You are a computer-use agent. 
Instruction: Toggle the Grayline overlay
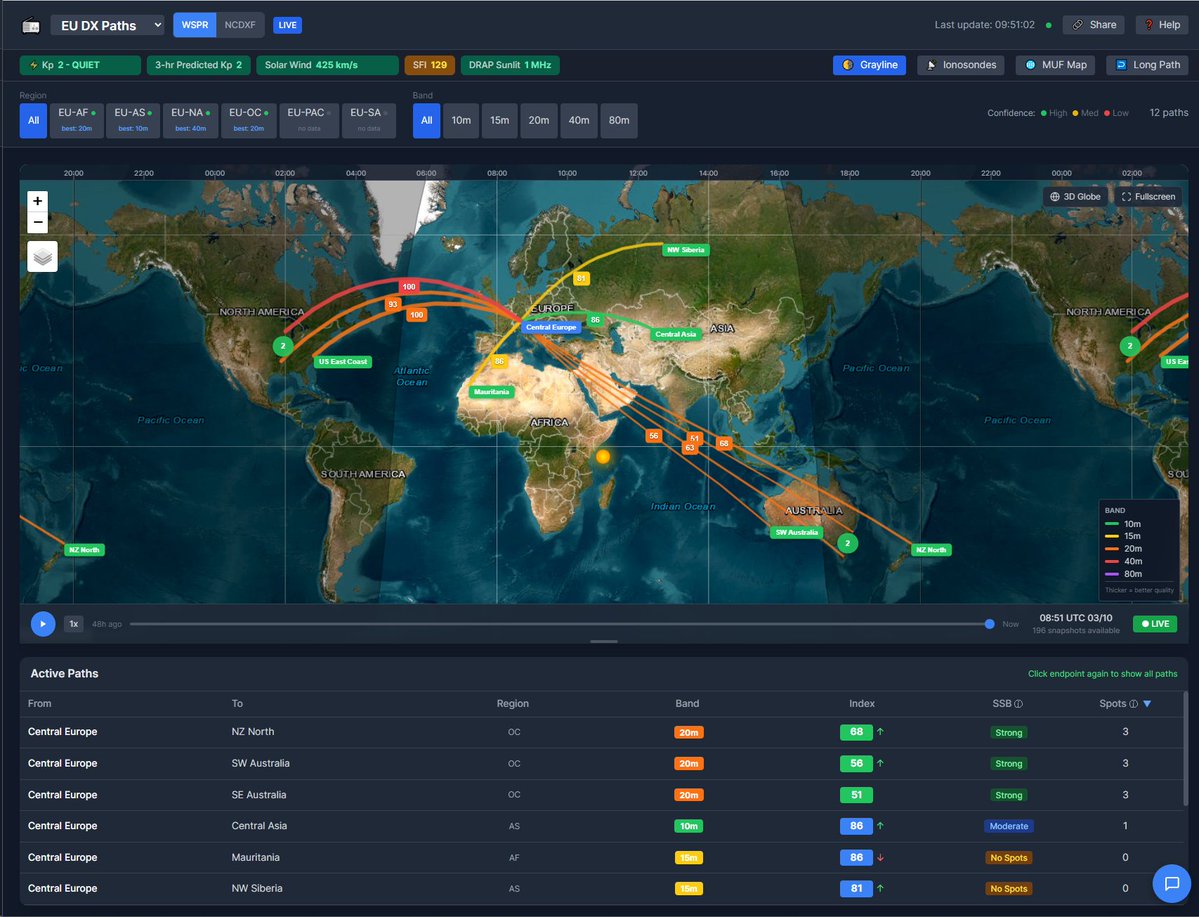coord(869,65)
